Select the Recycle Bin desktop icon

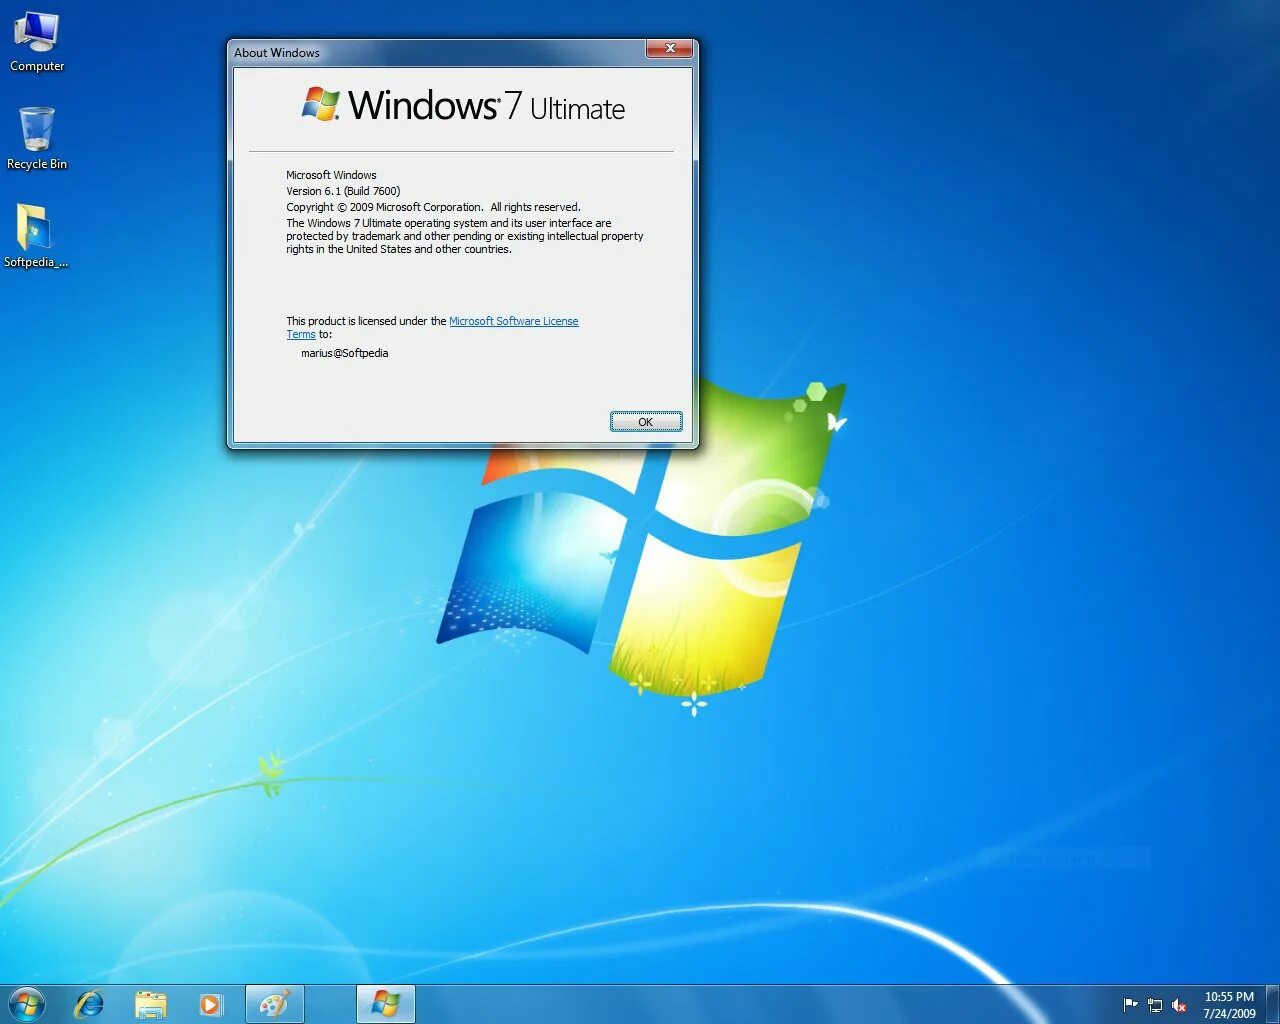pyautogui.click(x=37, y=138)
